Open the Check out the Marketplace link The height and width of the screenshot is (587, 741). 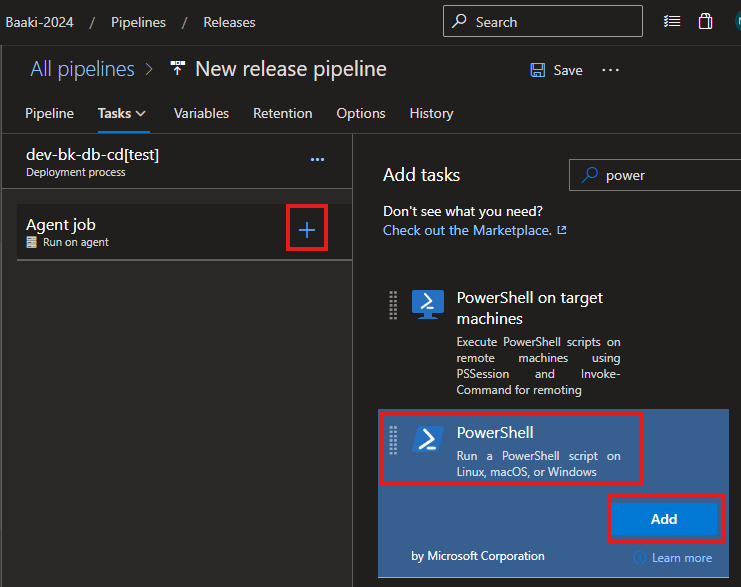click(x=467, y=230)
